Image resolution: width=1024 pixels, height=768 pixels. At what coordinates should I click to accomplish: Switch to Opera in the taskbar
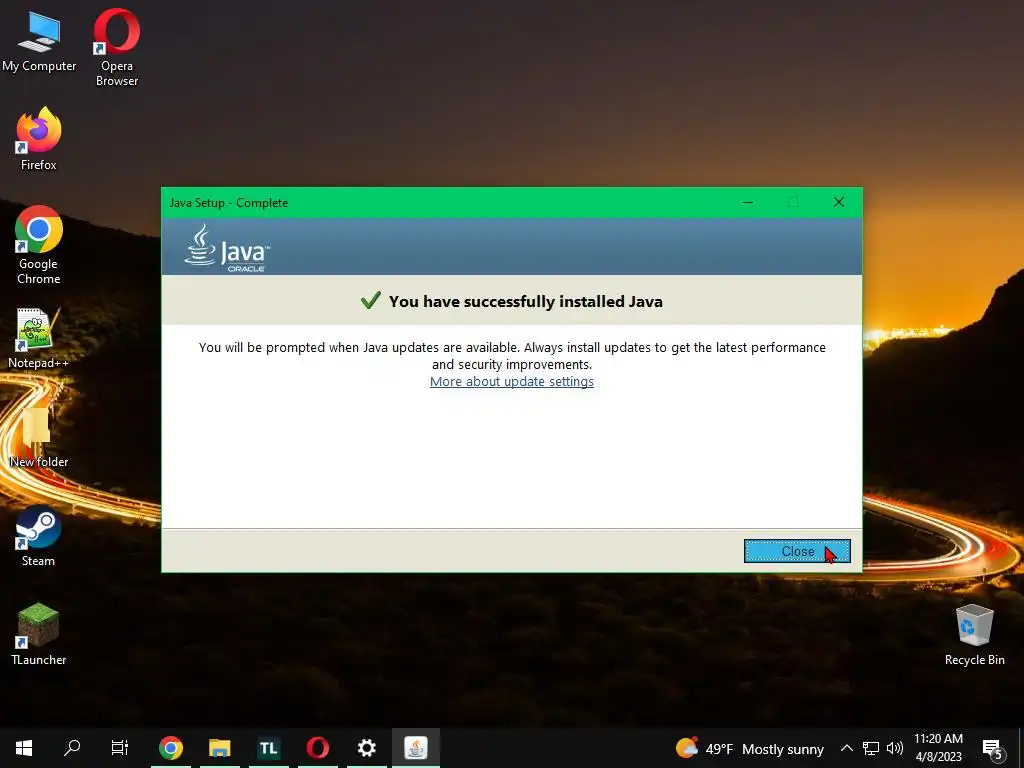pyautogui.click(x=317, y=748)
